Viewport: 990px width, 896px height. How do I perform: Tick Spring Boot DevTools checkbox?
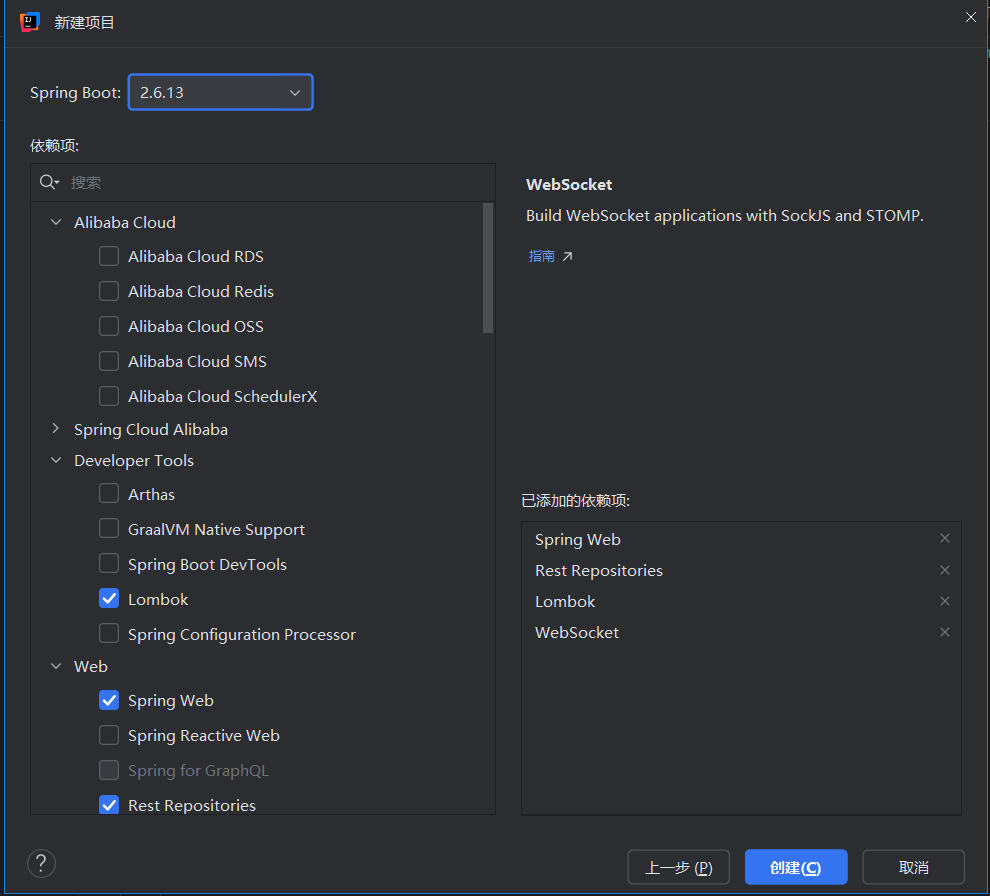tap(109, 563)
